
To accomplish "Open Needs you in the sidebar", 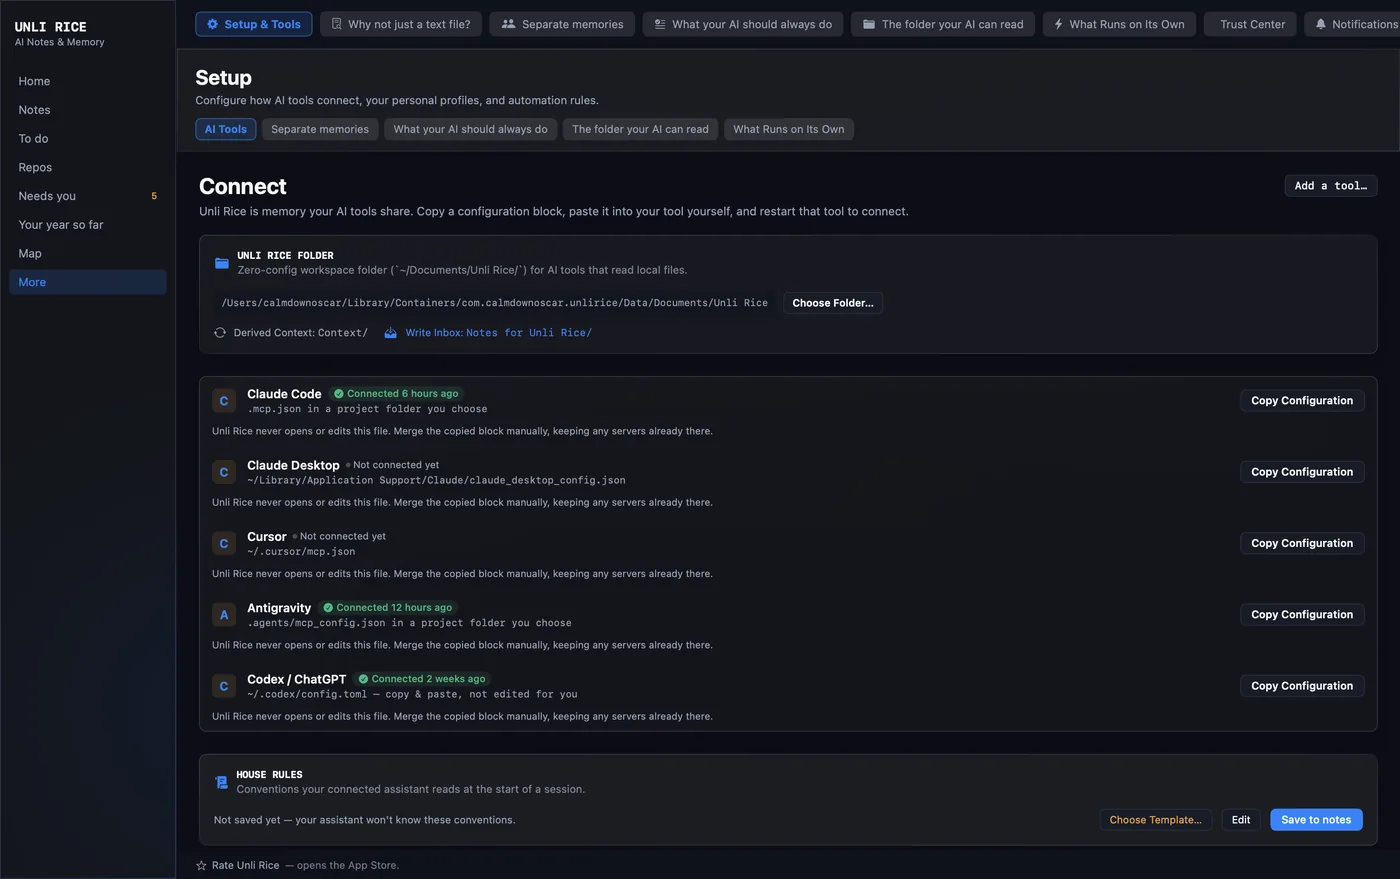I will click(x=88, y=196).
